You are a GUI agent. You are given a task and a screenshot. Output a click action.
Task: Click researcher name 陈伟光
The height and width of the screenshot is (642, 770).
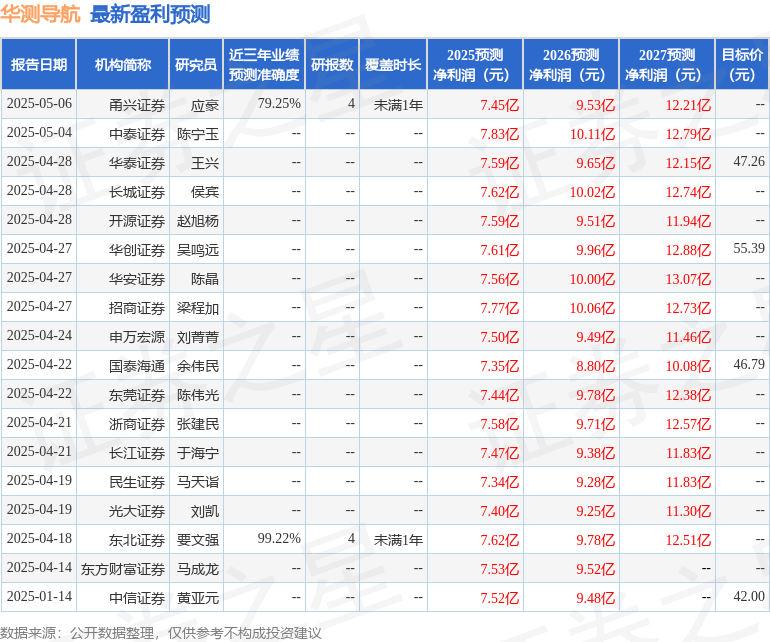[198, 395]
